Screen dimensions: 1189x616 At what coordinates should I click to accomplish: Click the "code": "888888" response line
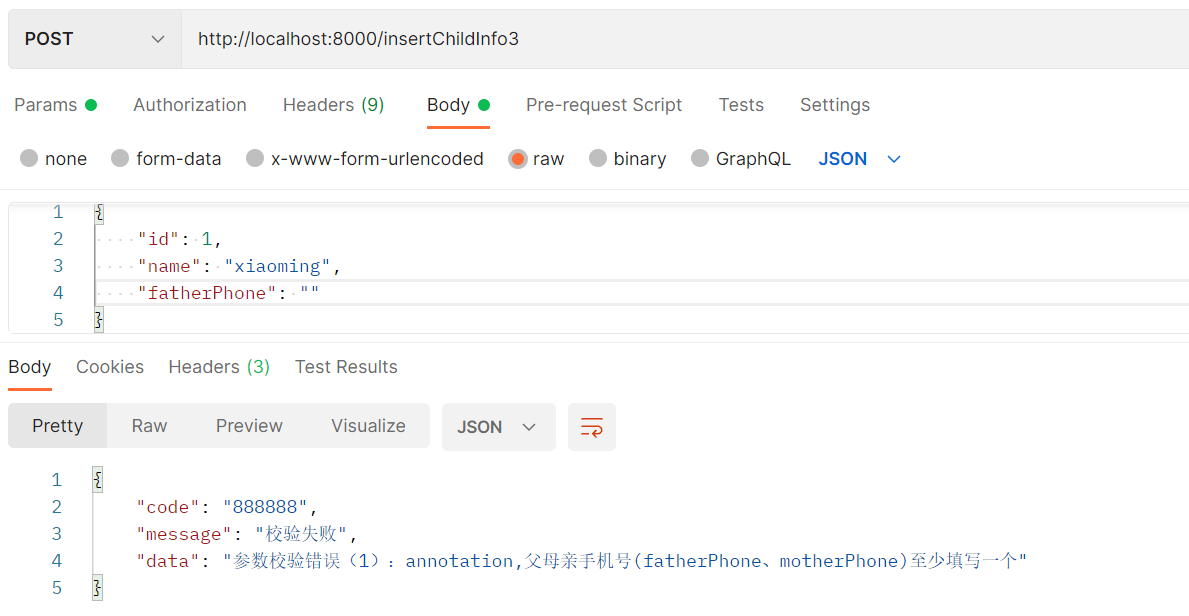click(227, 507)
